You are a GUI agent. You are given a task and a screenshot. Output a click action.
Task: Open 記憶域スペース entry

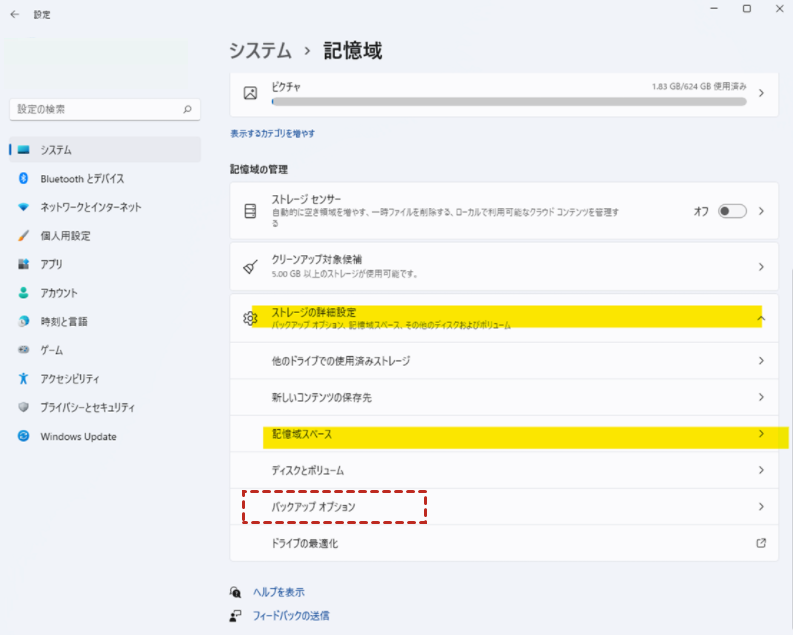(504, 434)
